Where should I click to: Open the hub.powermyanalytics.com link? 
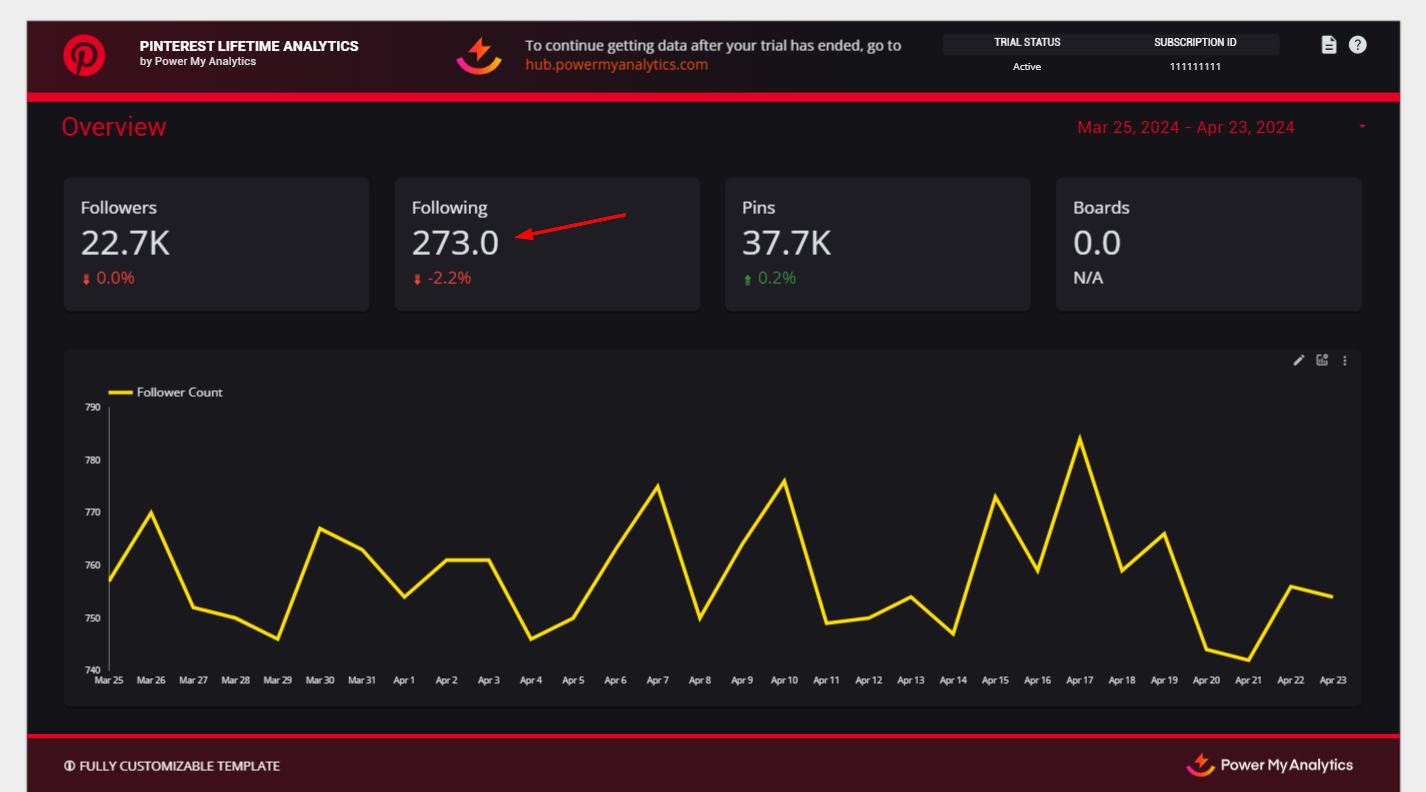pyautogui.click(x=616, y=65)
